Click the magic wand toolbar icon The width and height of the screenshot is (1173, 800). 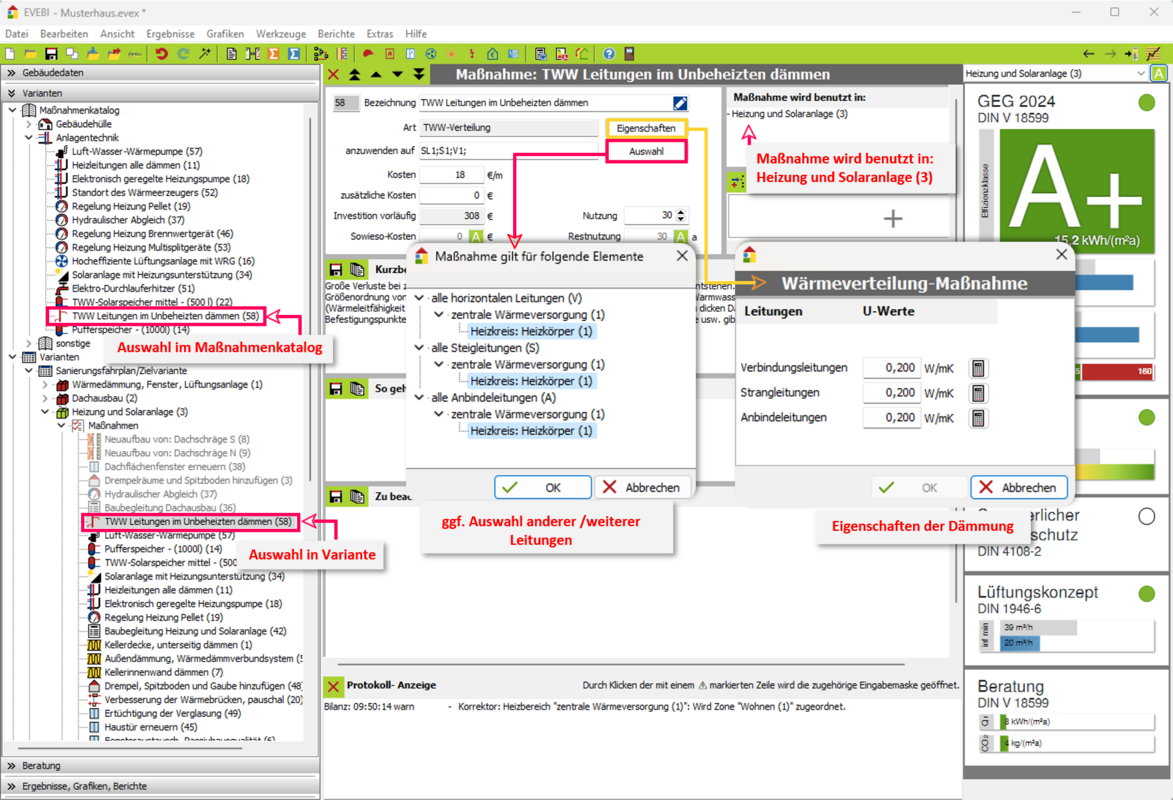tap(204, 54)
